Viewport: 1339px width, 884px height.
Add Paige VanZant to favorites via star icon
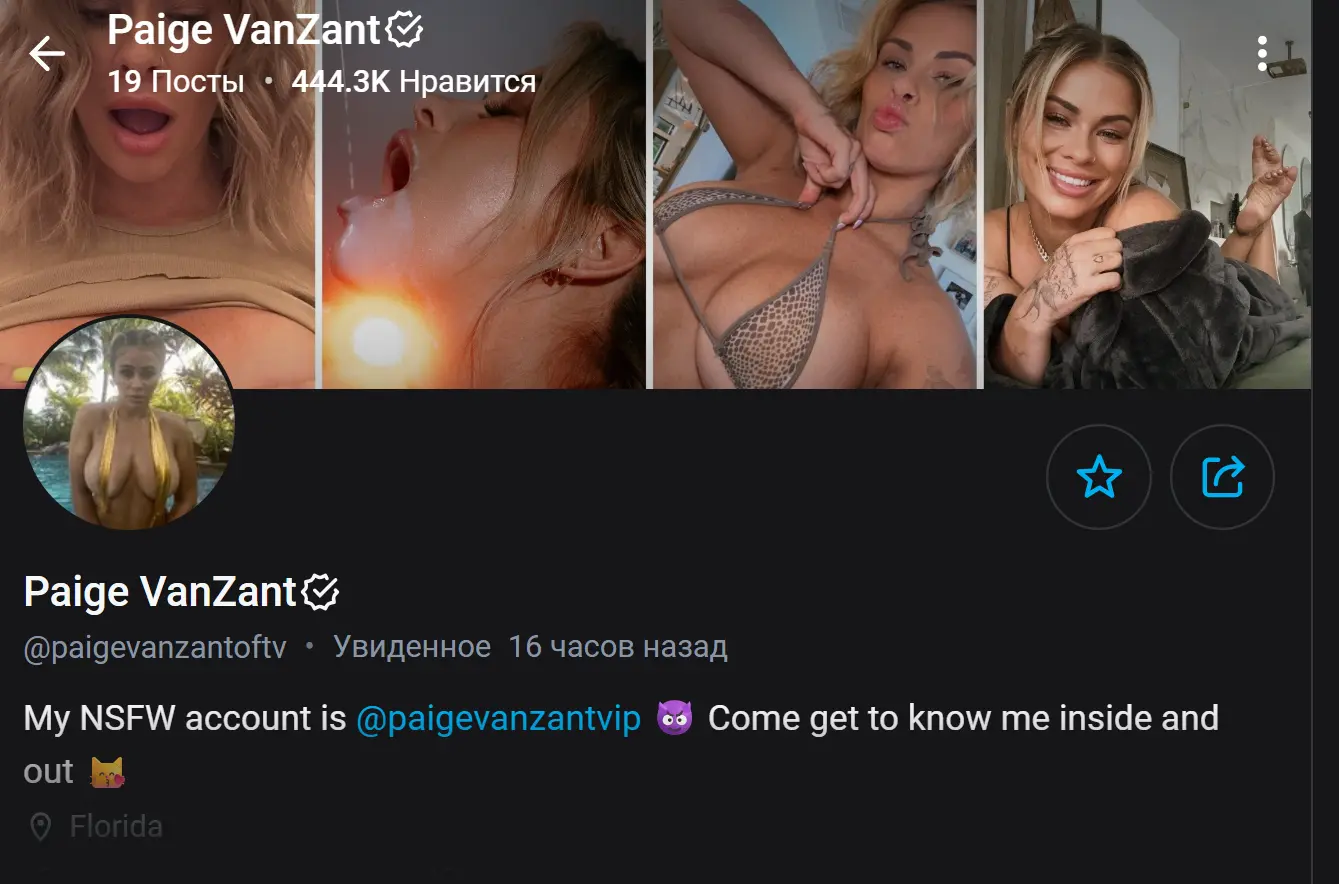1099,478
